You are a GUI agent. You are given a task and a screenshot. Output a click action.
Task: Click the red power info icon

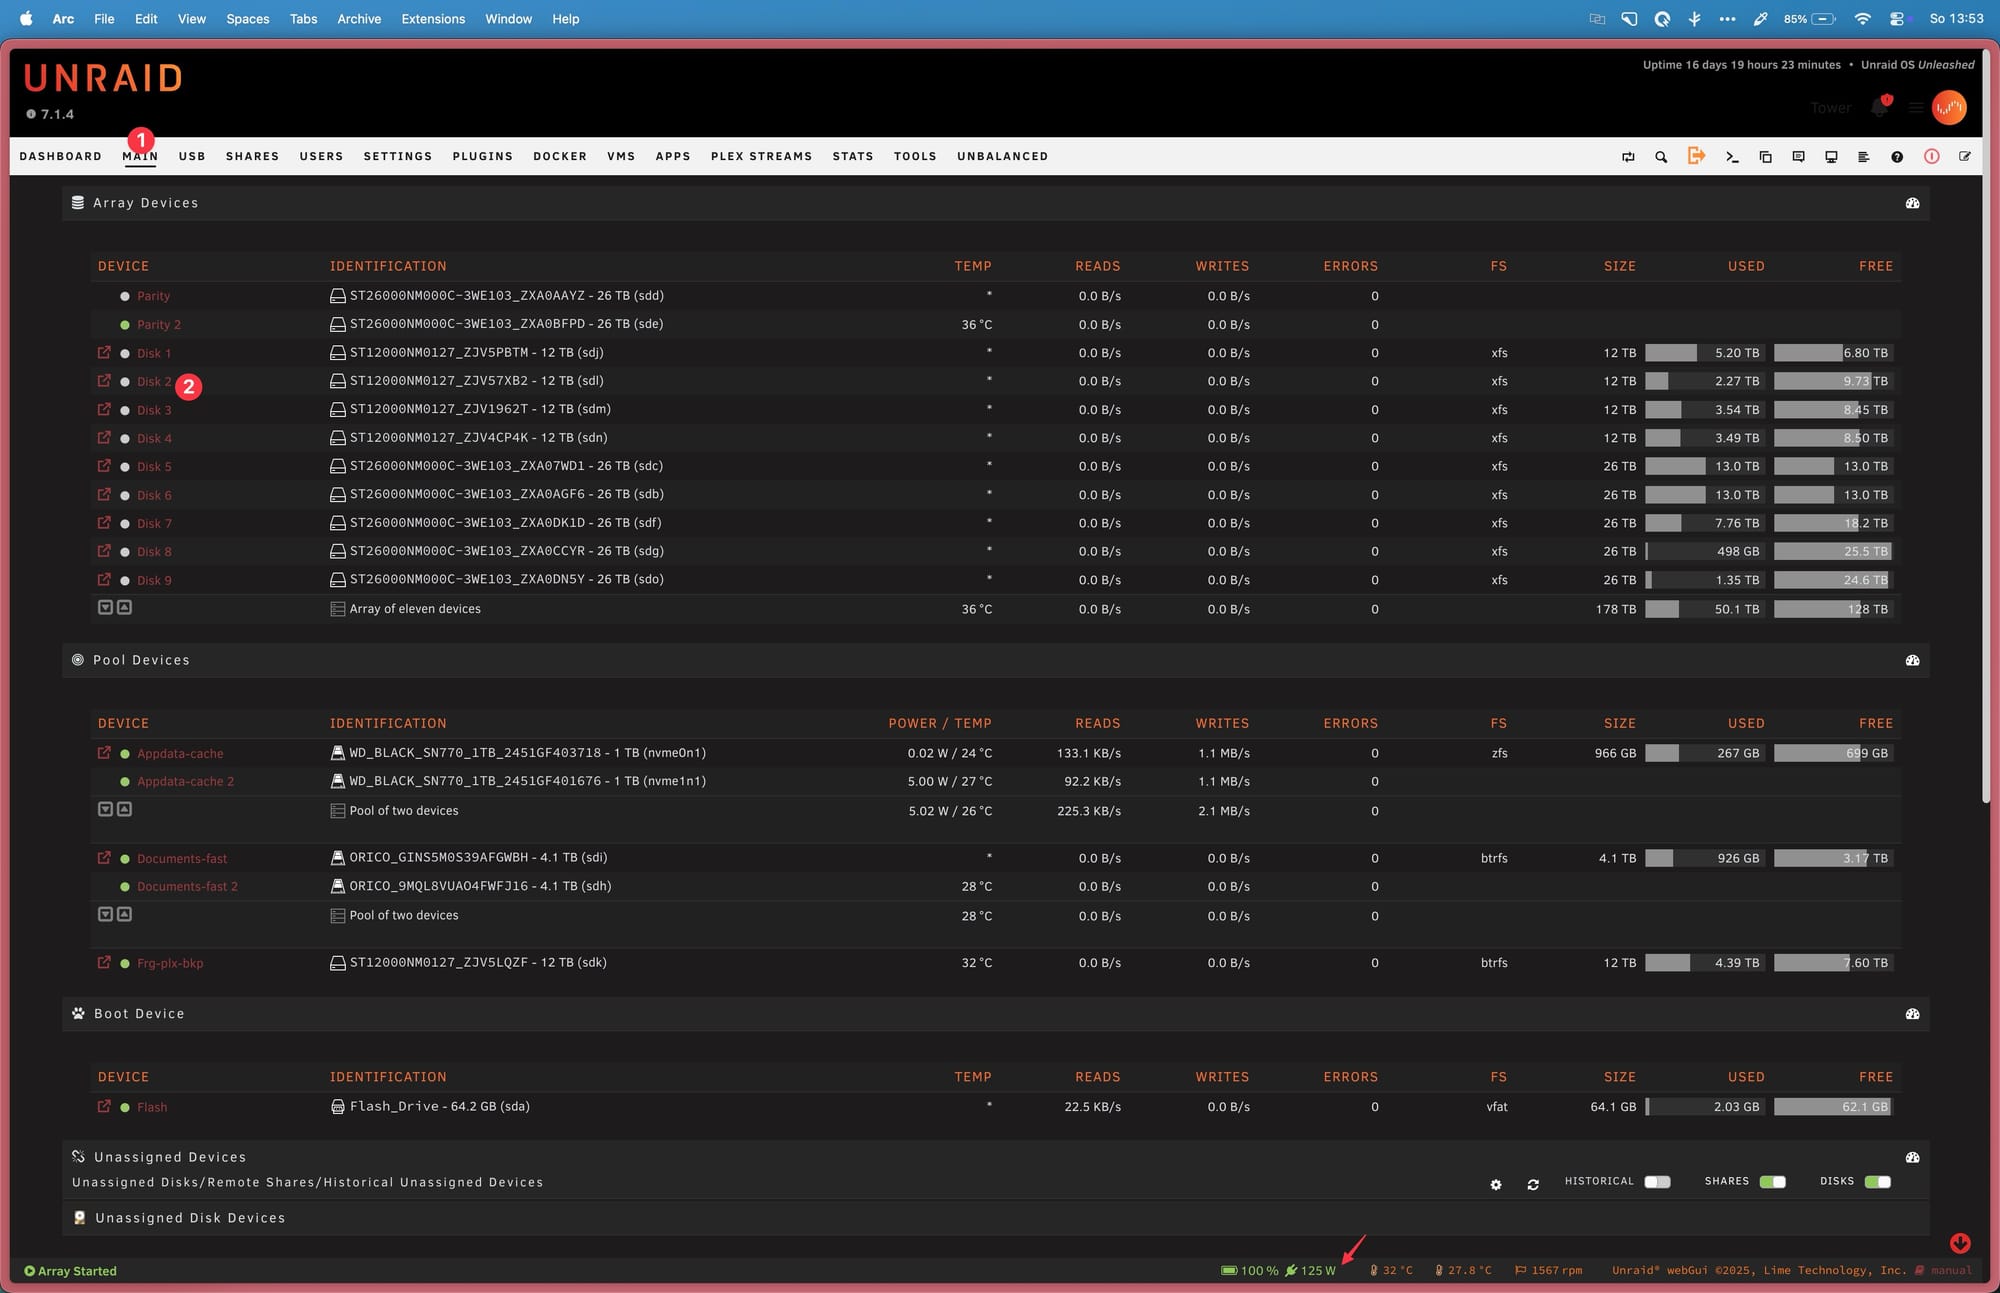pos(1931,157)
